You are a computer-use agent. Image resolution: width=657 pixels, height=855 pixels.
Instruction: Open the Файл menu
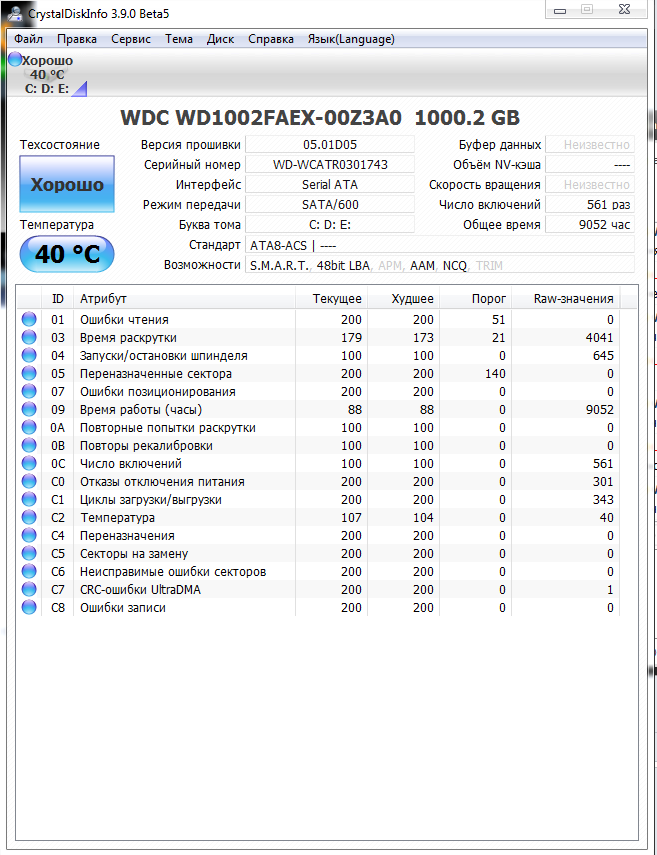coord(28,39)
